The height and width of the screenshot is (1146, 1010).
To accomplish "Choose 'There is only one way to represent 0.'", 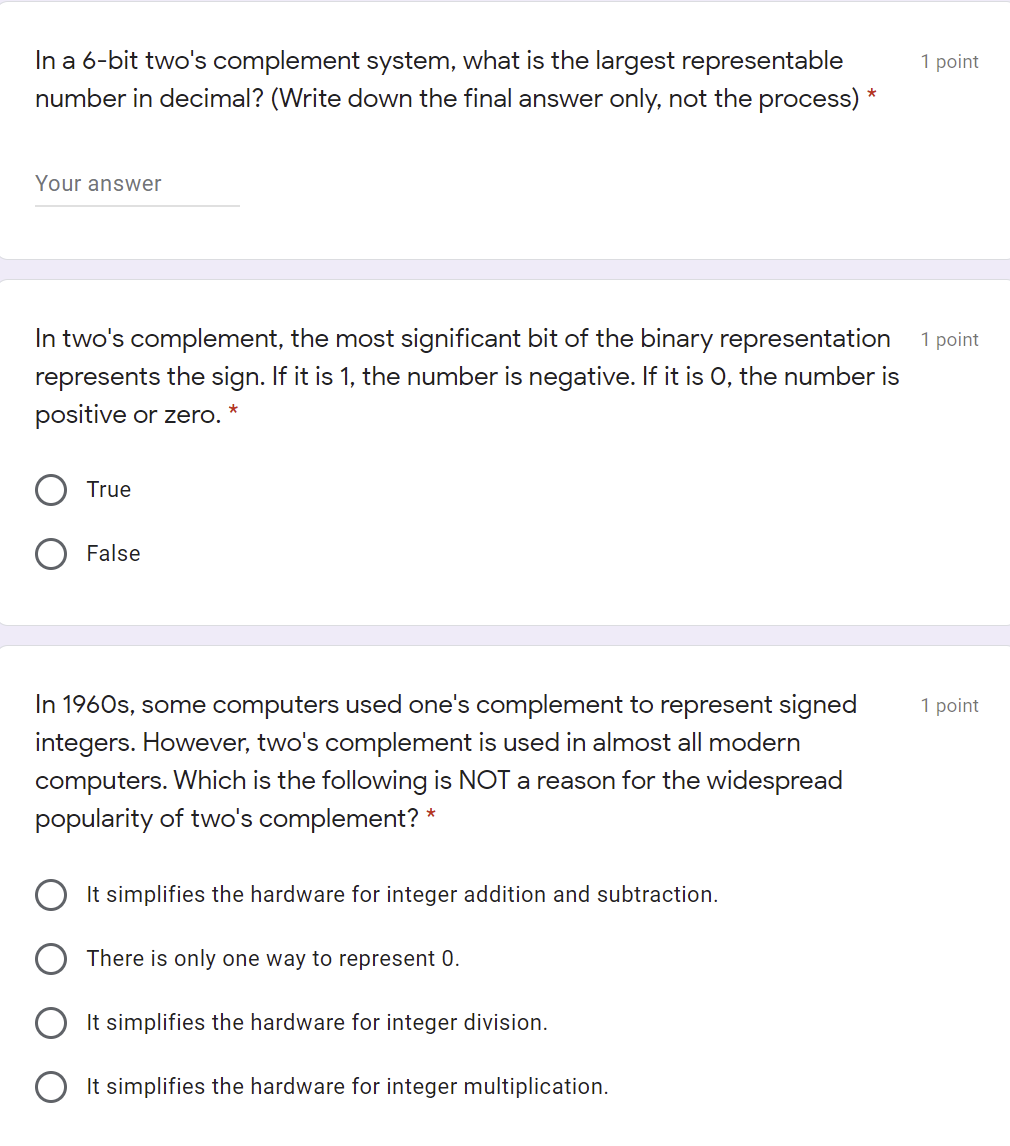I will pos(51,959).
